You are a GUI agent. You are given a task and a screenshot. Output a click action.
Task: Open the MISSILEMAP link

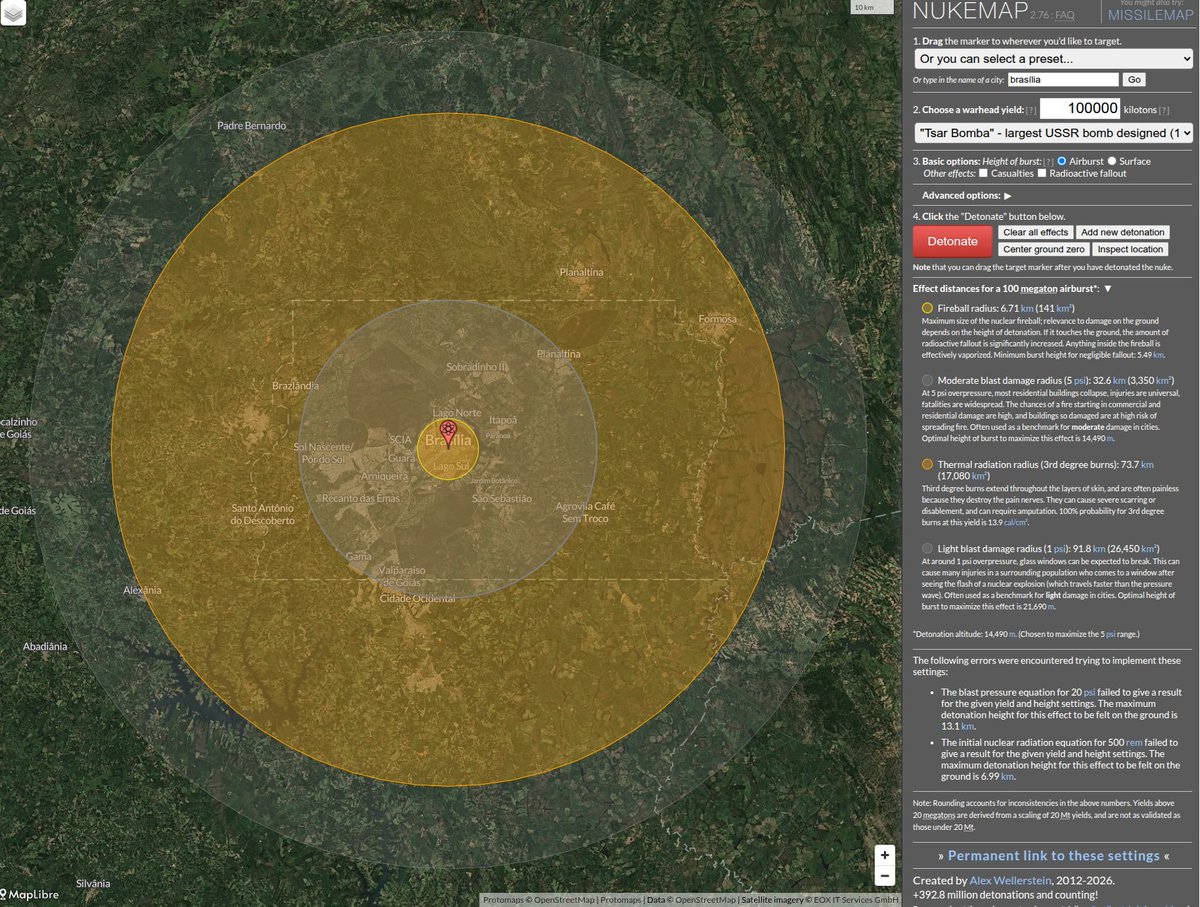pos(1150,15)
